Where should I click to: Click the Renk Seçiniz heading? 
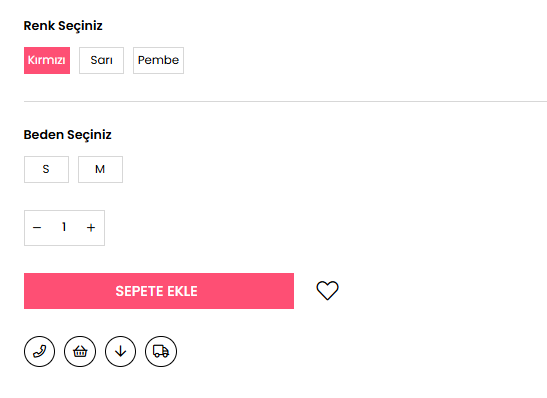point(63,26)
